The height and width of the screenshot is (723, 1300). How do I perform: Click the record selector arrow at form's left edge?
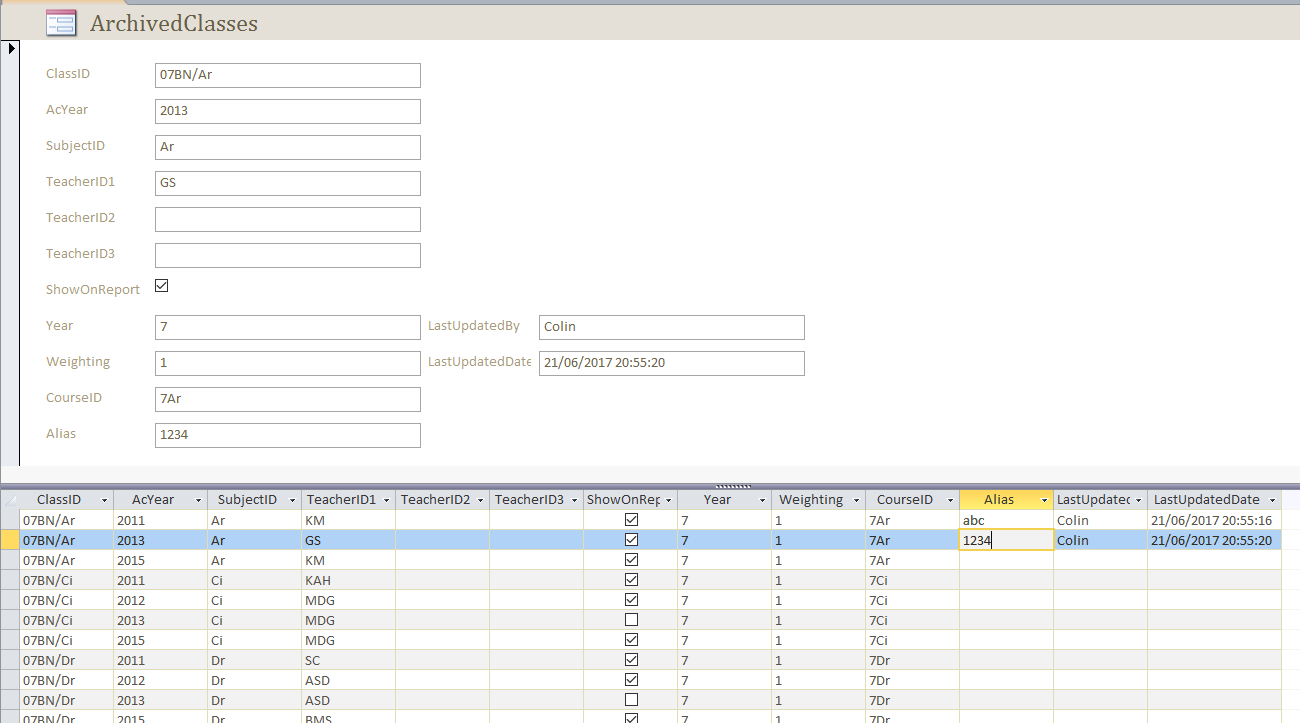click(x=11, y=48)
